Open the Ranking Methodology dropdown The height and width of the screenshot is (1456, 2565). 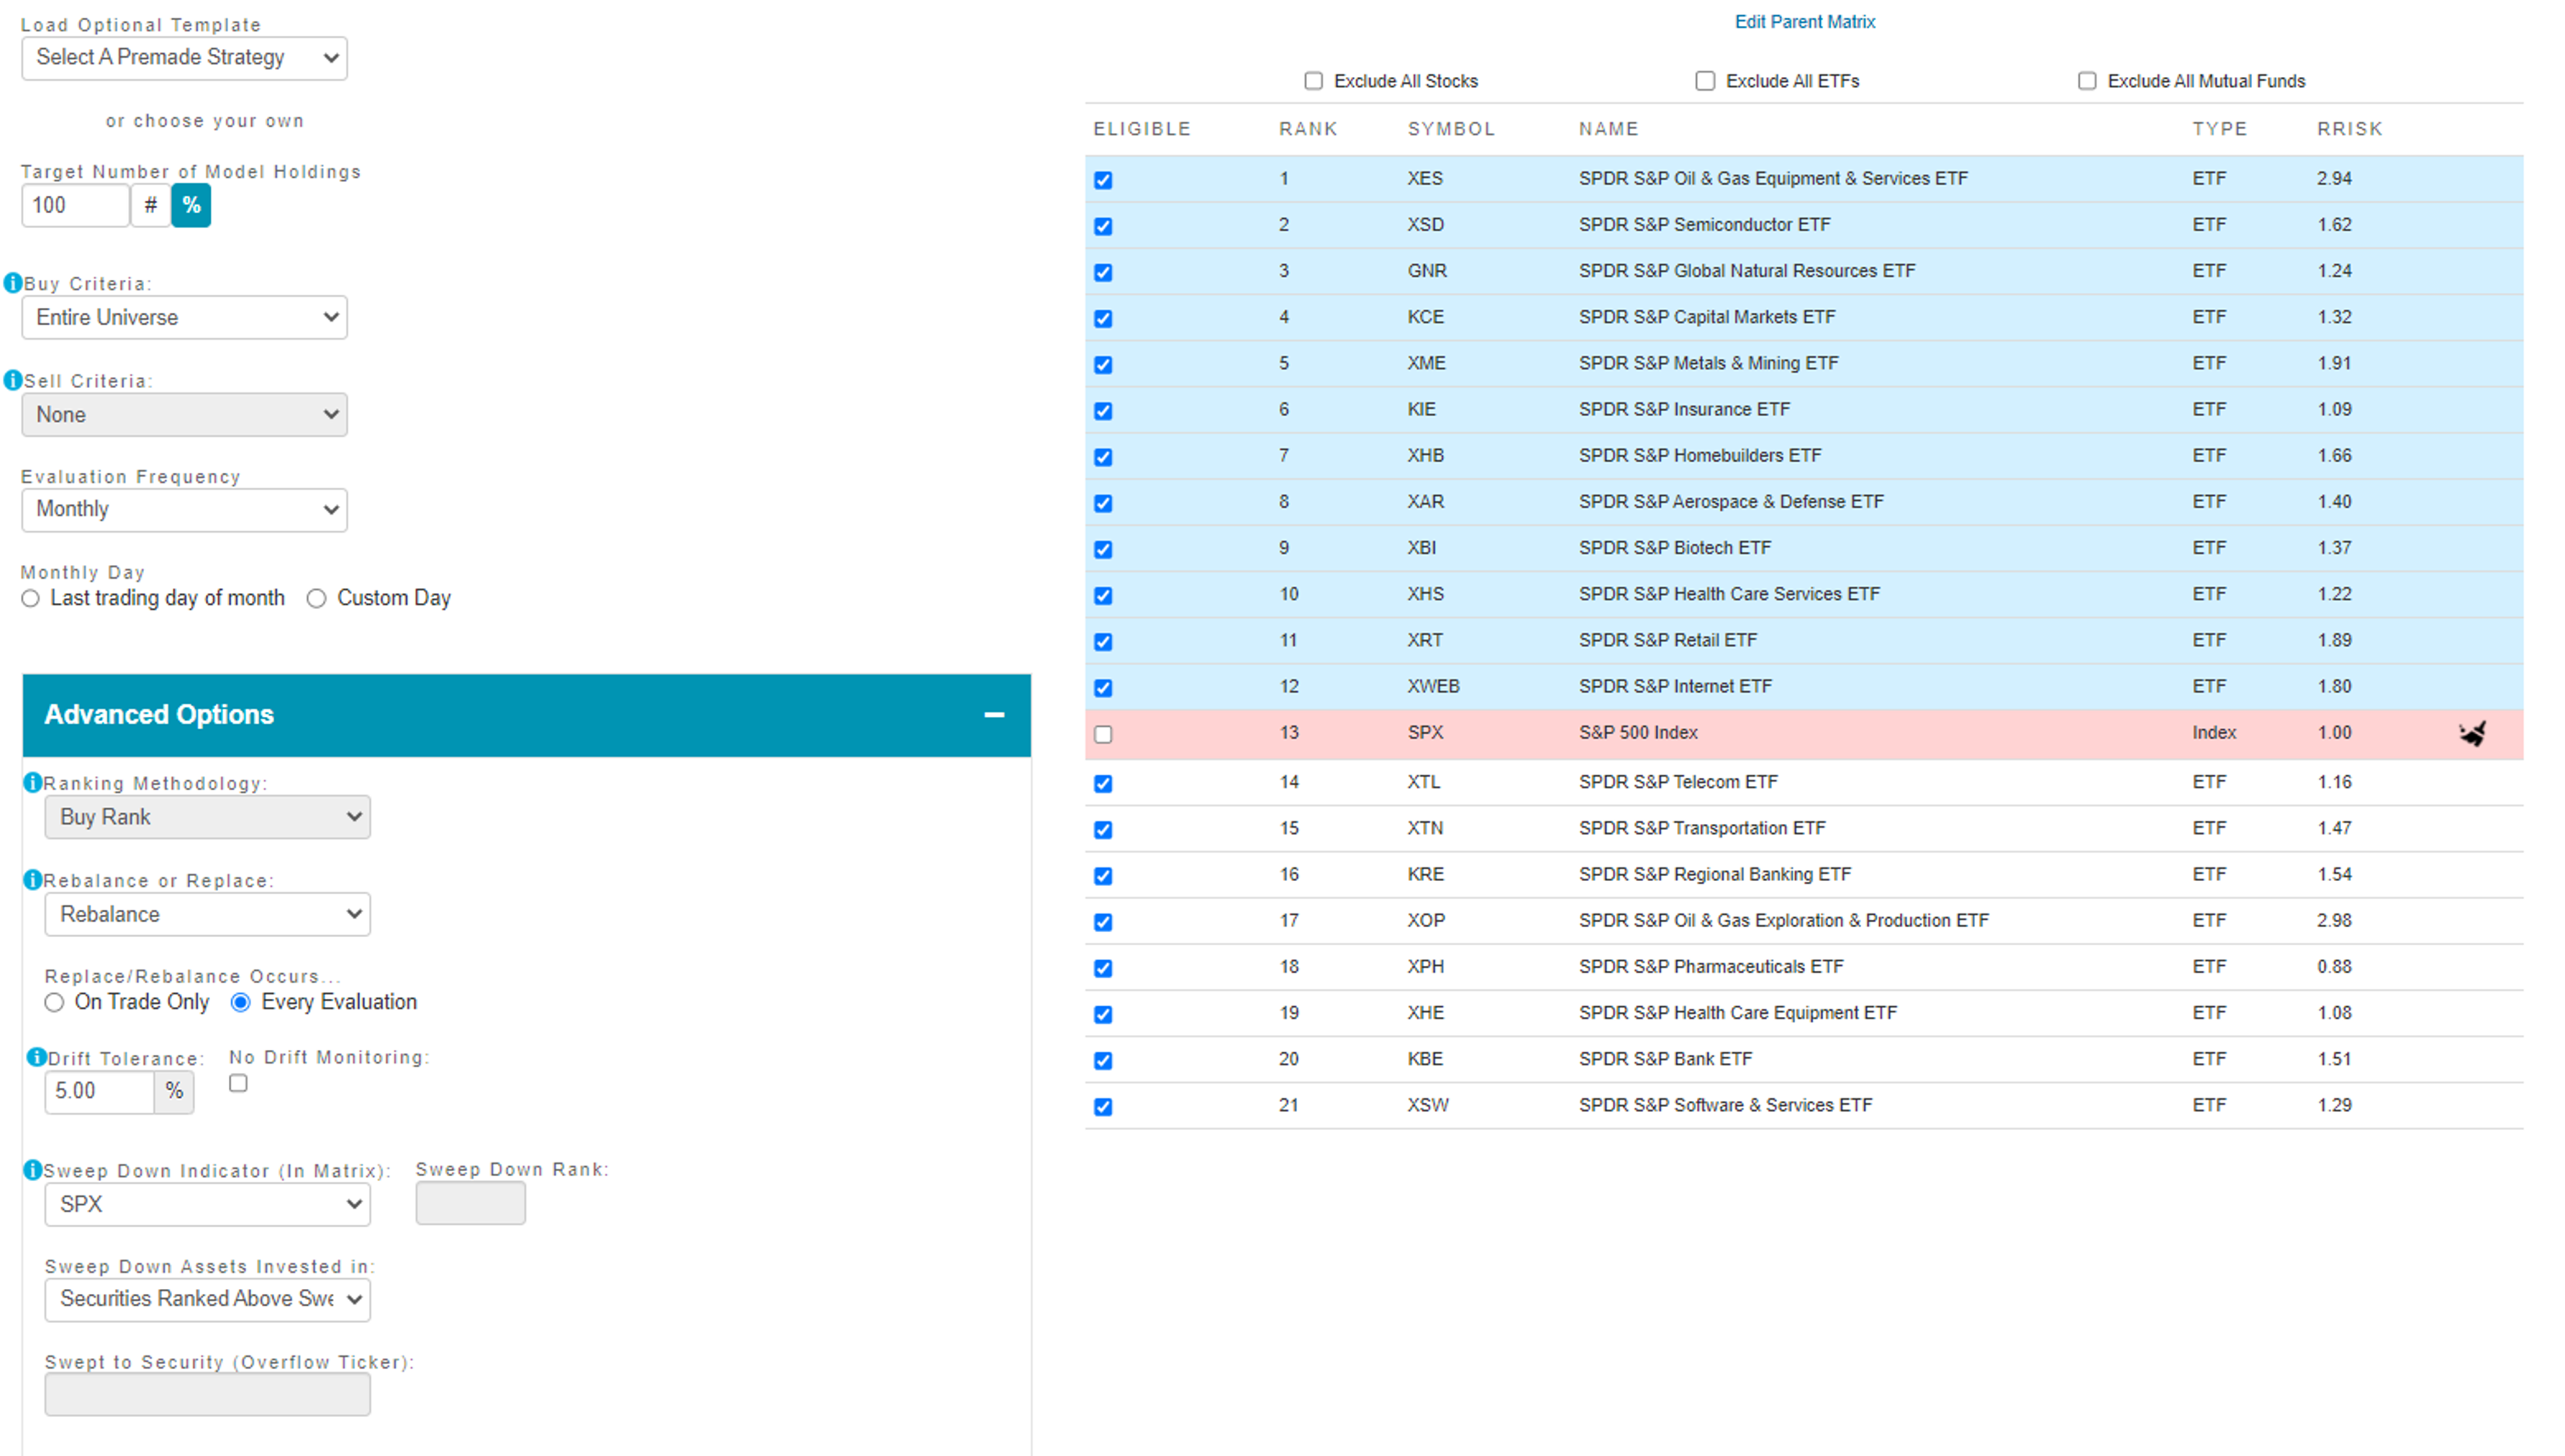(x=207, y=817)
